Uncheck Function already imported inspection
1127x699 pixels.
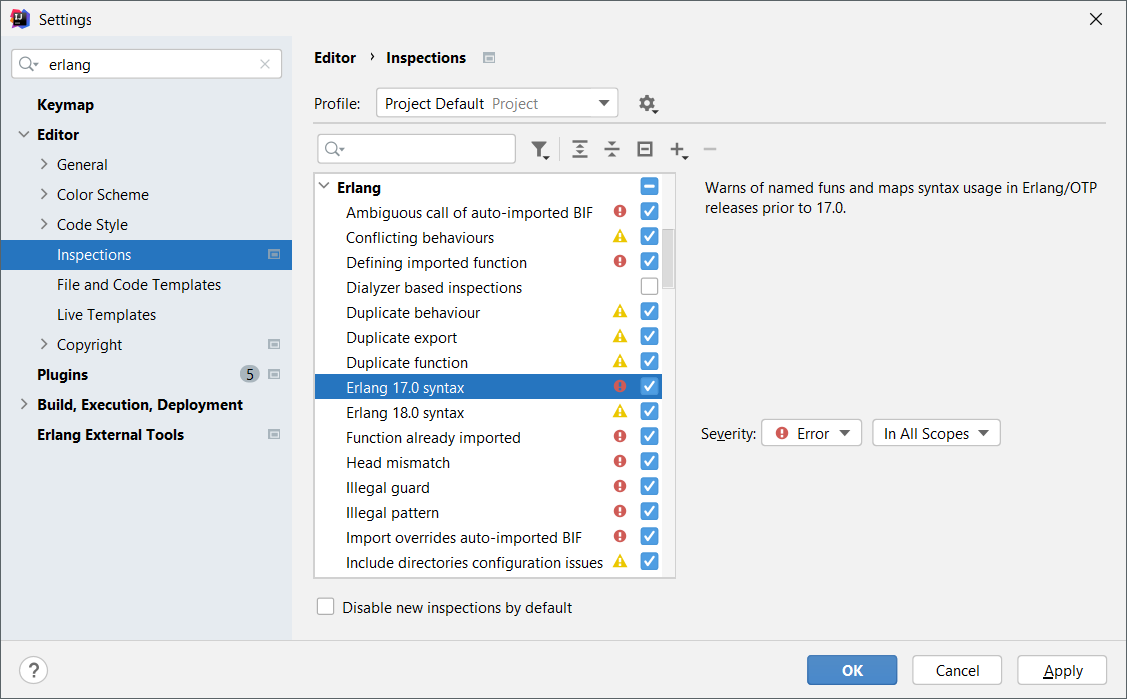click(x=649, y=436)
